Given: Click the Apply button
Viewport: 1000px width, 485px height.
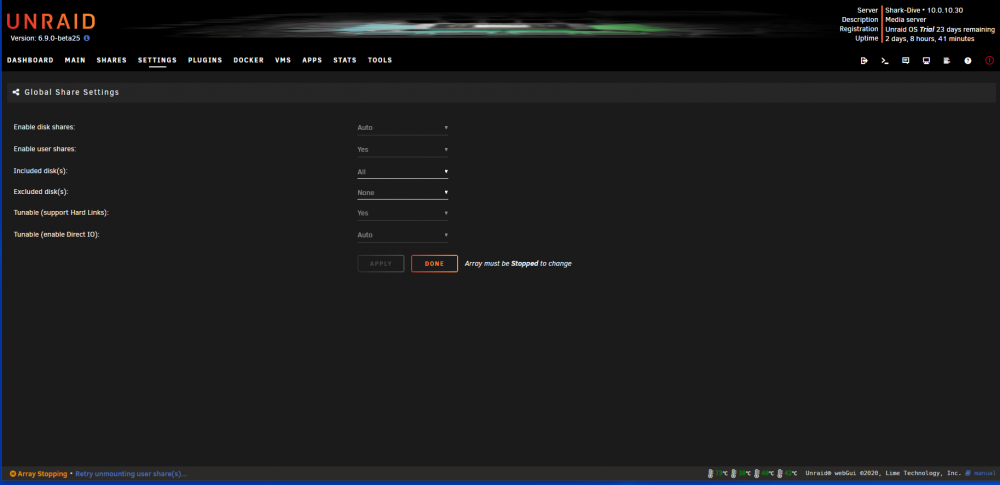Looking at the screenshot, I should [x=381, y=264].
